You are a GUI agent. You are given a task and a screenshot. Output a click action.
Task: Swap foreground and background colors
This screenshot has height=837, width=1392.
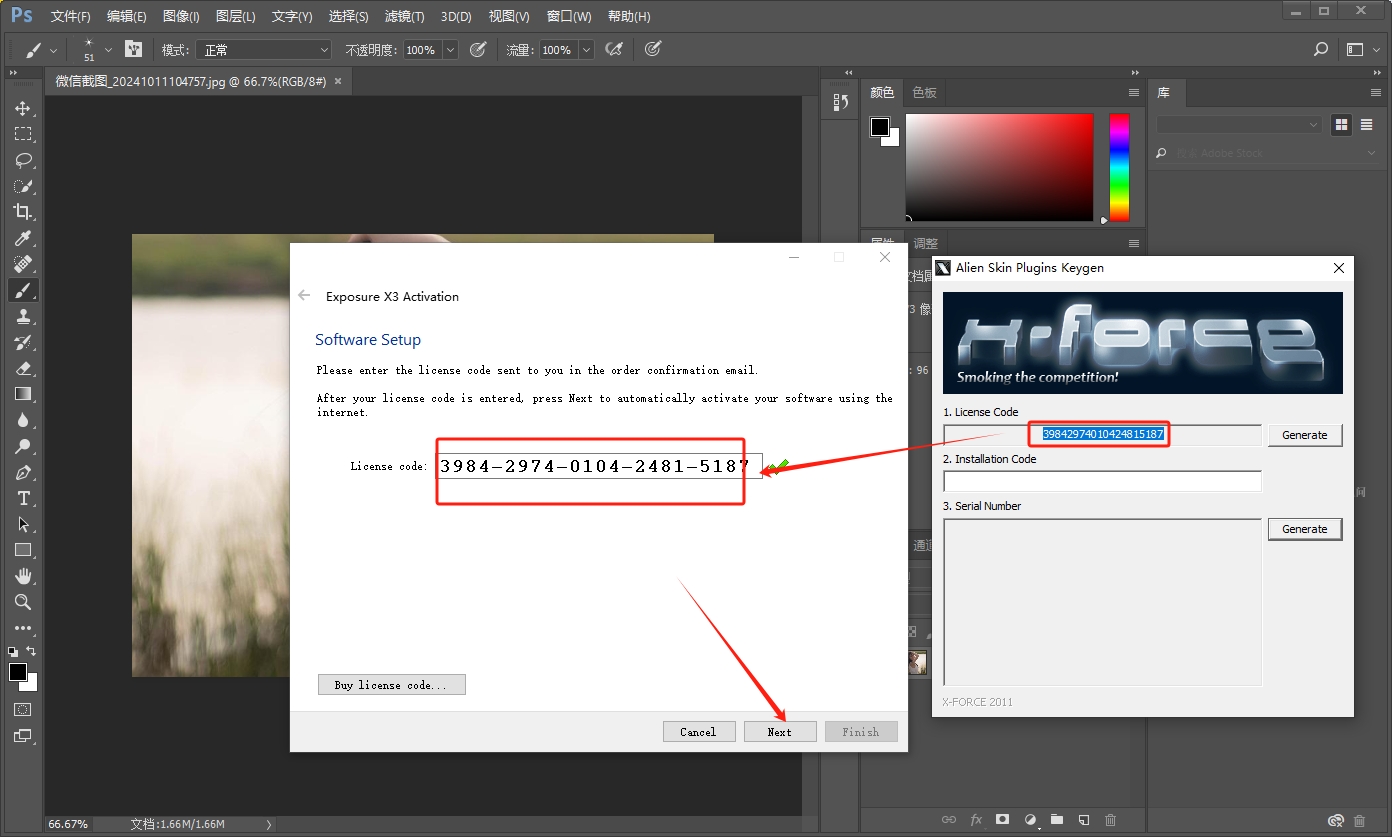pos(31,651)
